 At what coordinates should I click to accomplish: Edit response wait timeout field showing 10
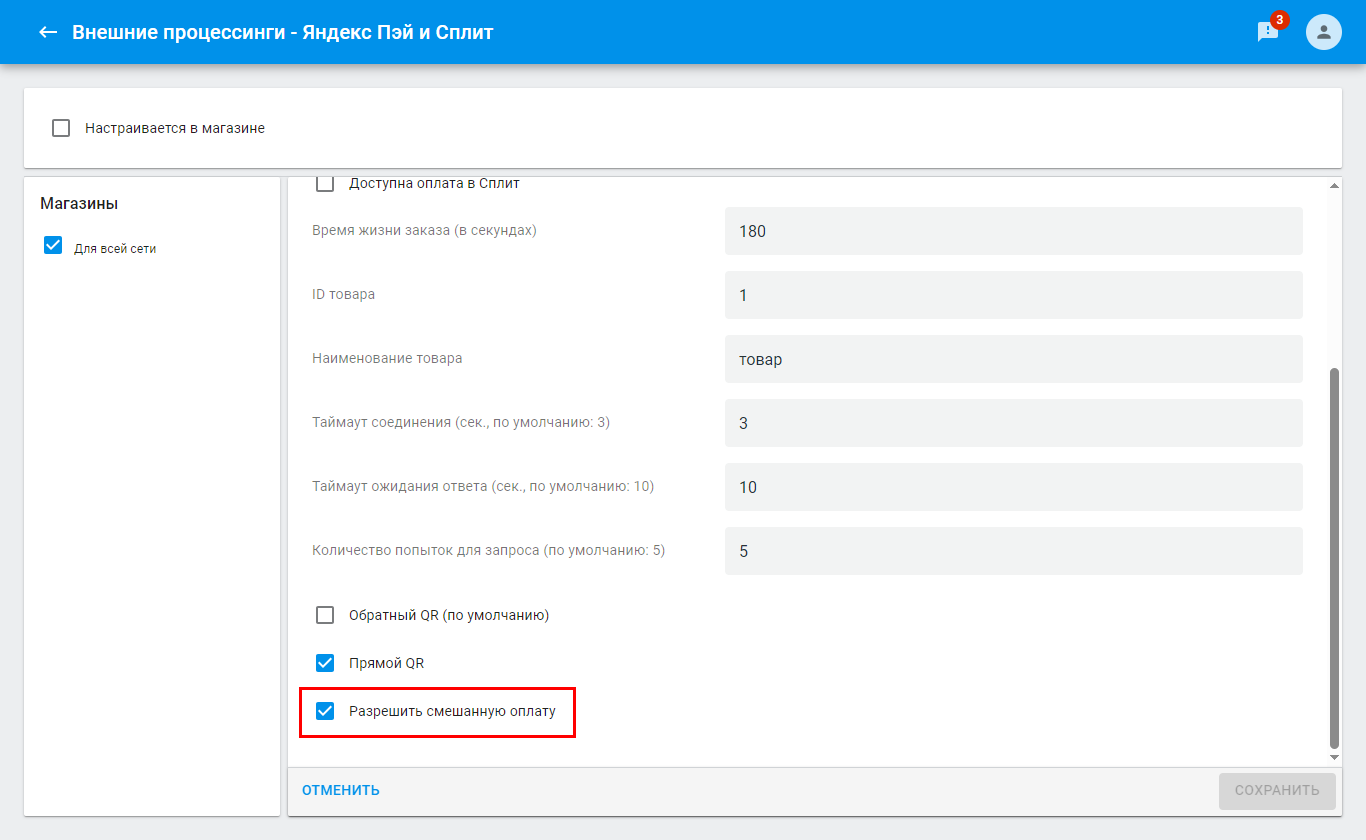[x=1014, y=487]
